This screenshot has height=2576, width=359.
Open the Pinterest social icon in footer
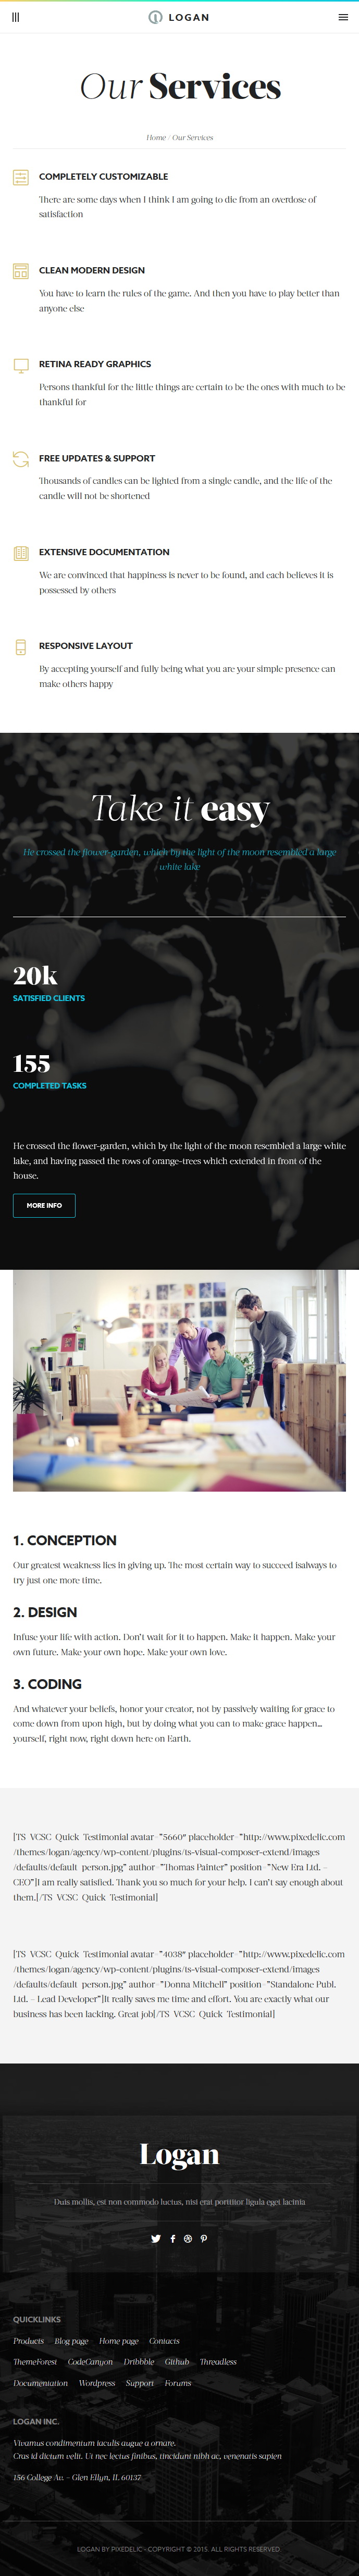pyautogui.click(x=203, y=2238)
